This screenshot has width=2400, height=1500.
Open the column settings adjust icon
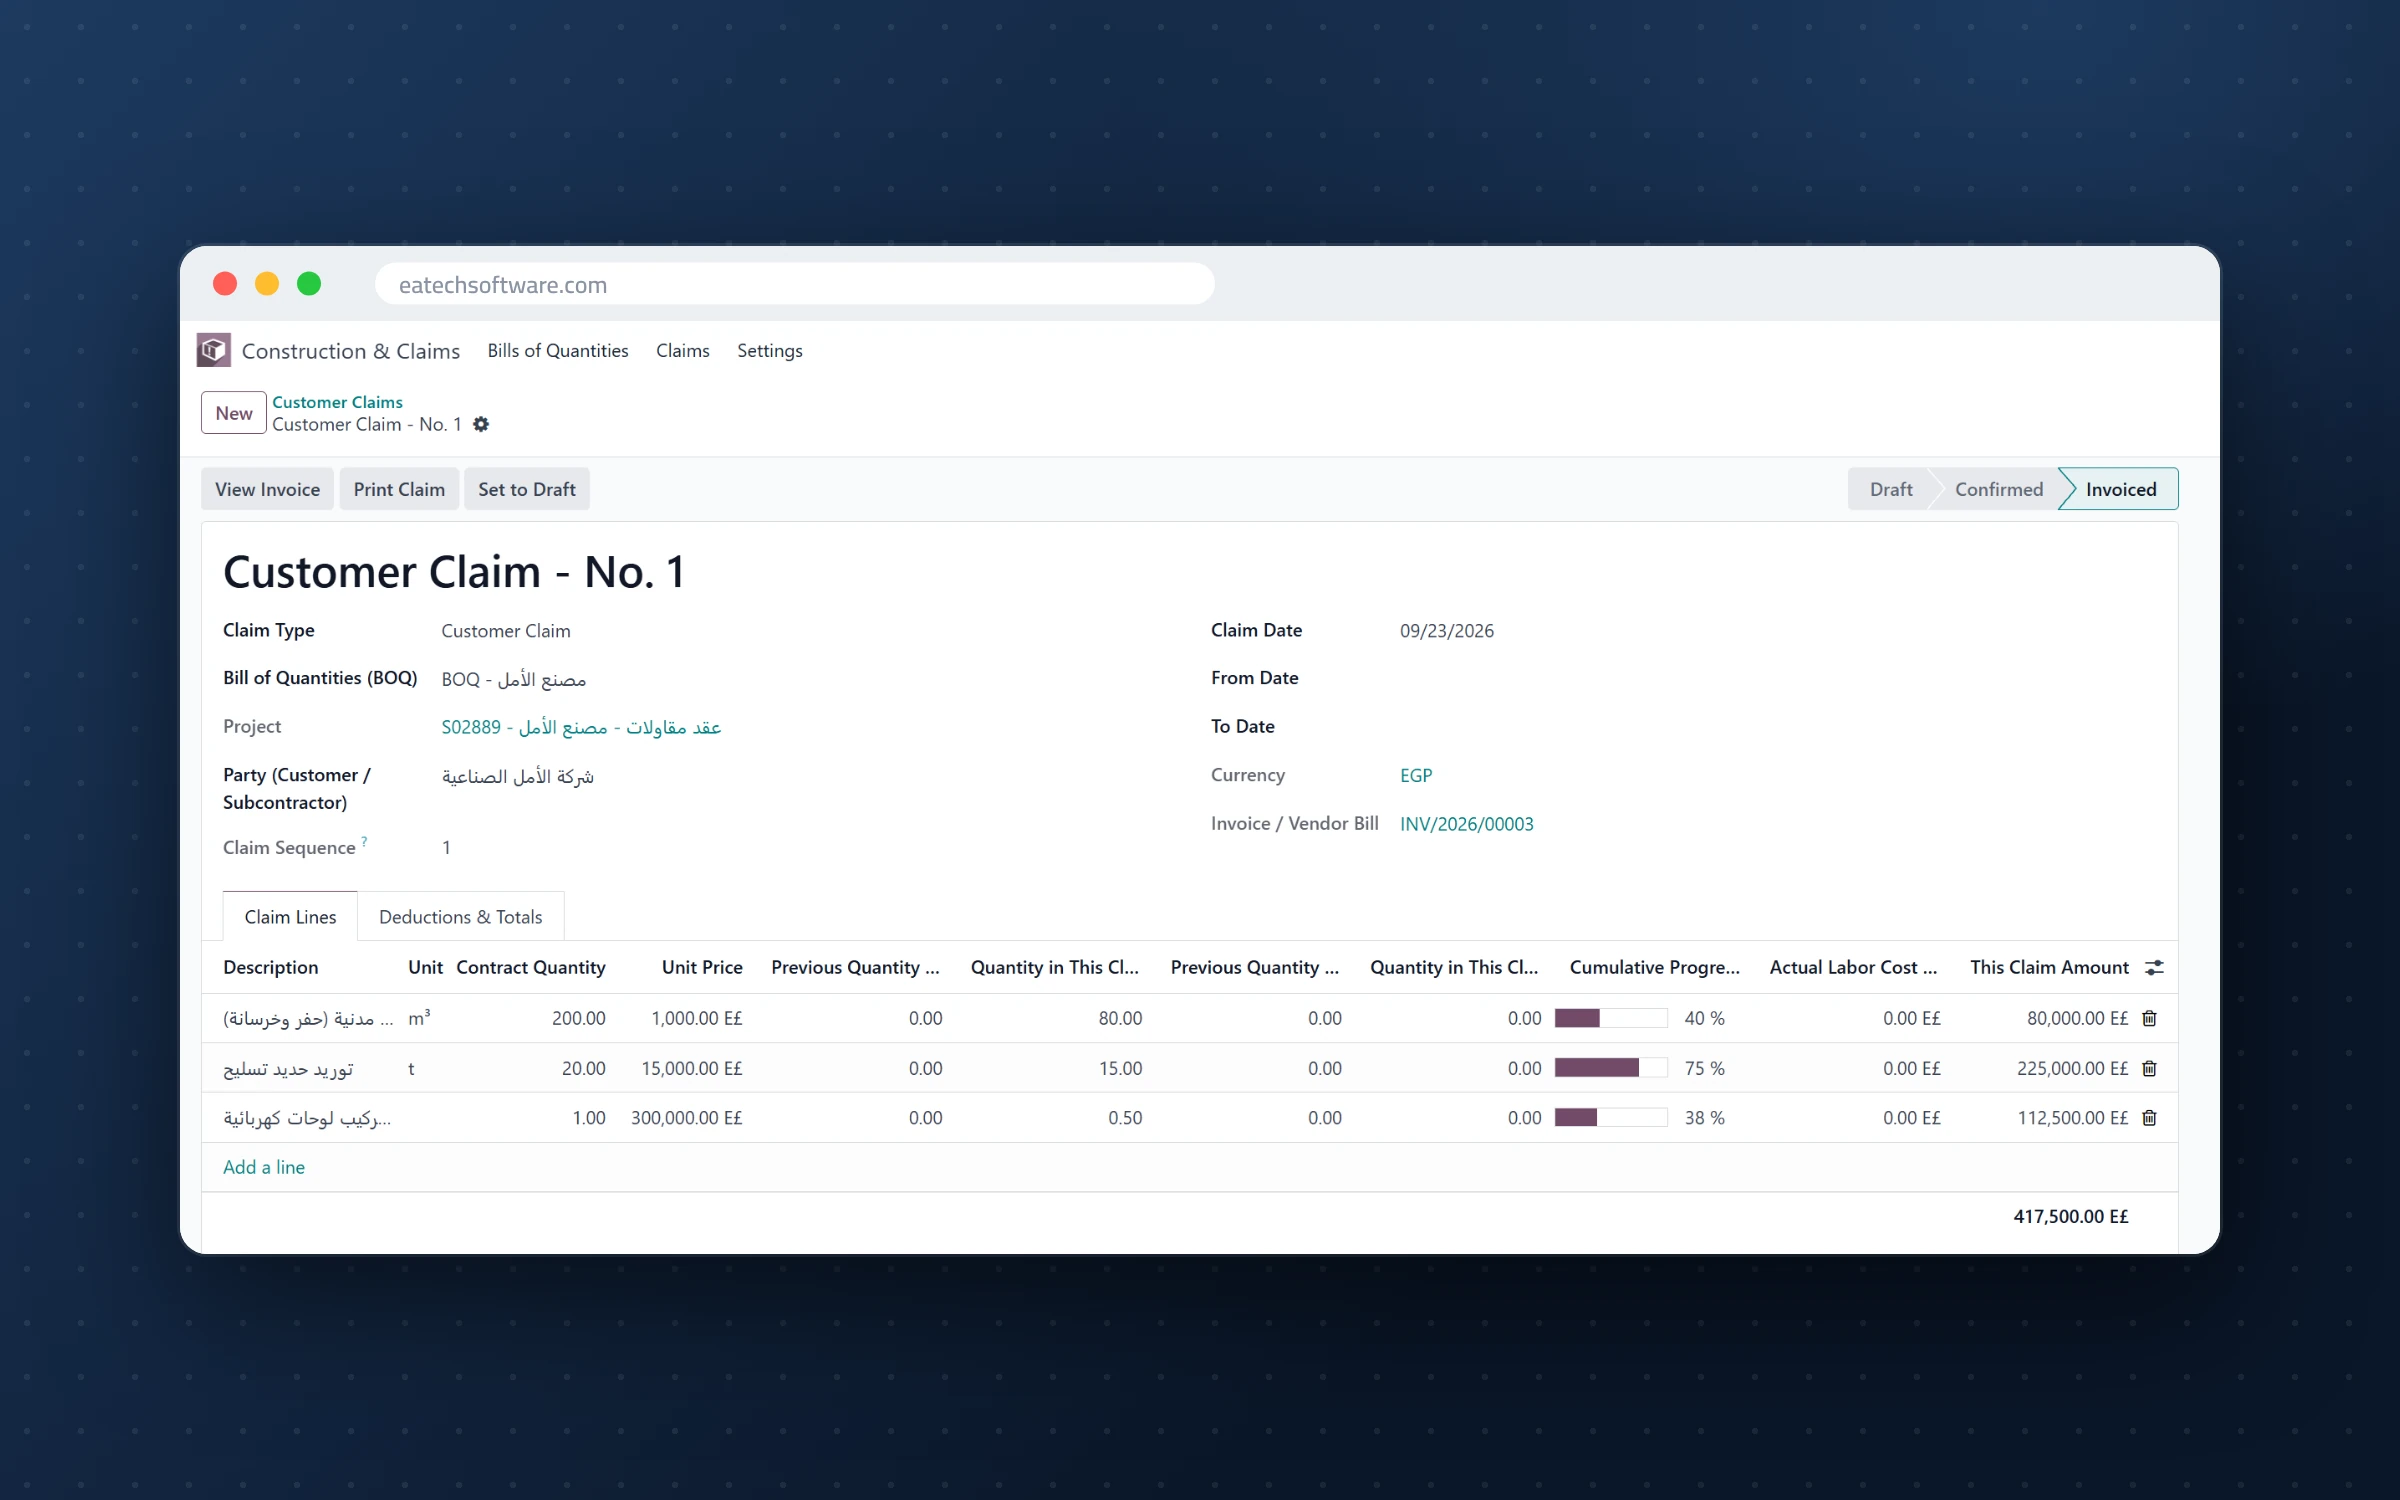2154,967
